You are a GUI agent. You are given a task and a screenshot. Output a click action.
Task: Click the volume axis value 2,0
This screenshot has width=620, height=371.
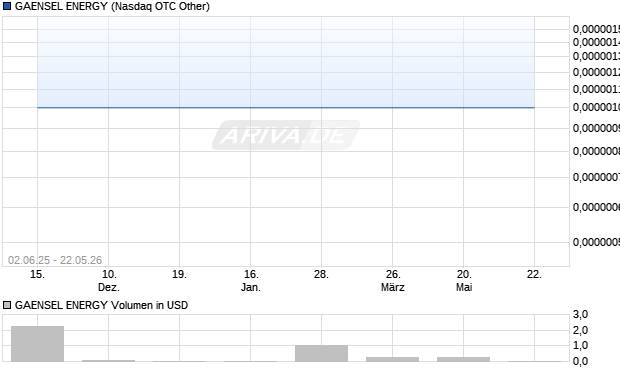pyautogui.click(x=580, y=330)
